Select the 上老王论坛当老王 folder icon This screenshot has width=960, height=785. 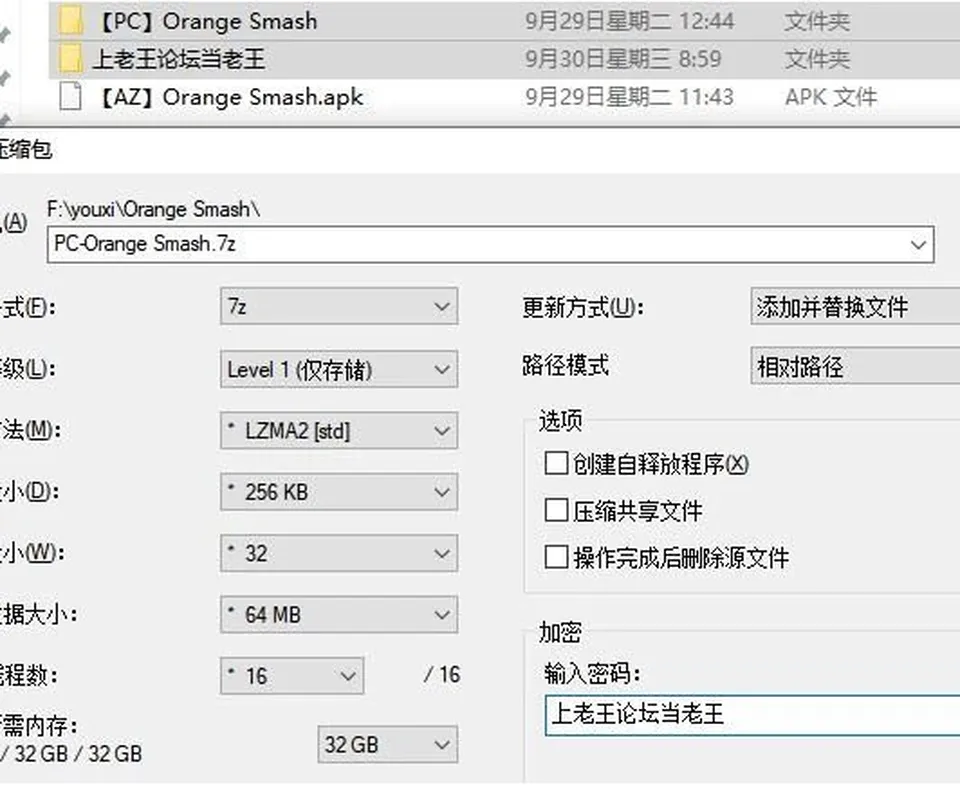(x=71, y=59)
